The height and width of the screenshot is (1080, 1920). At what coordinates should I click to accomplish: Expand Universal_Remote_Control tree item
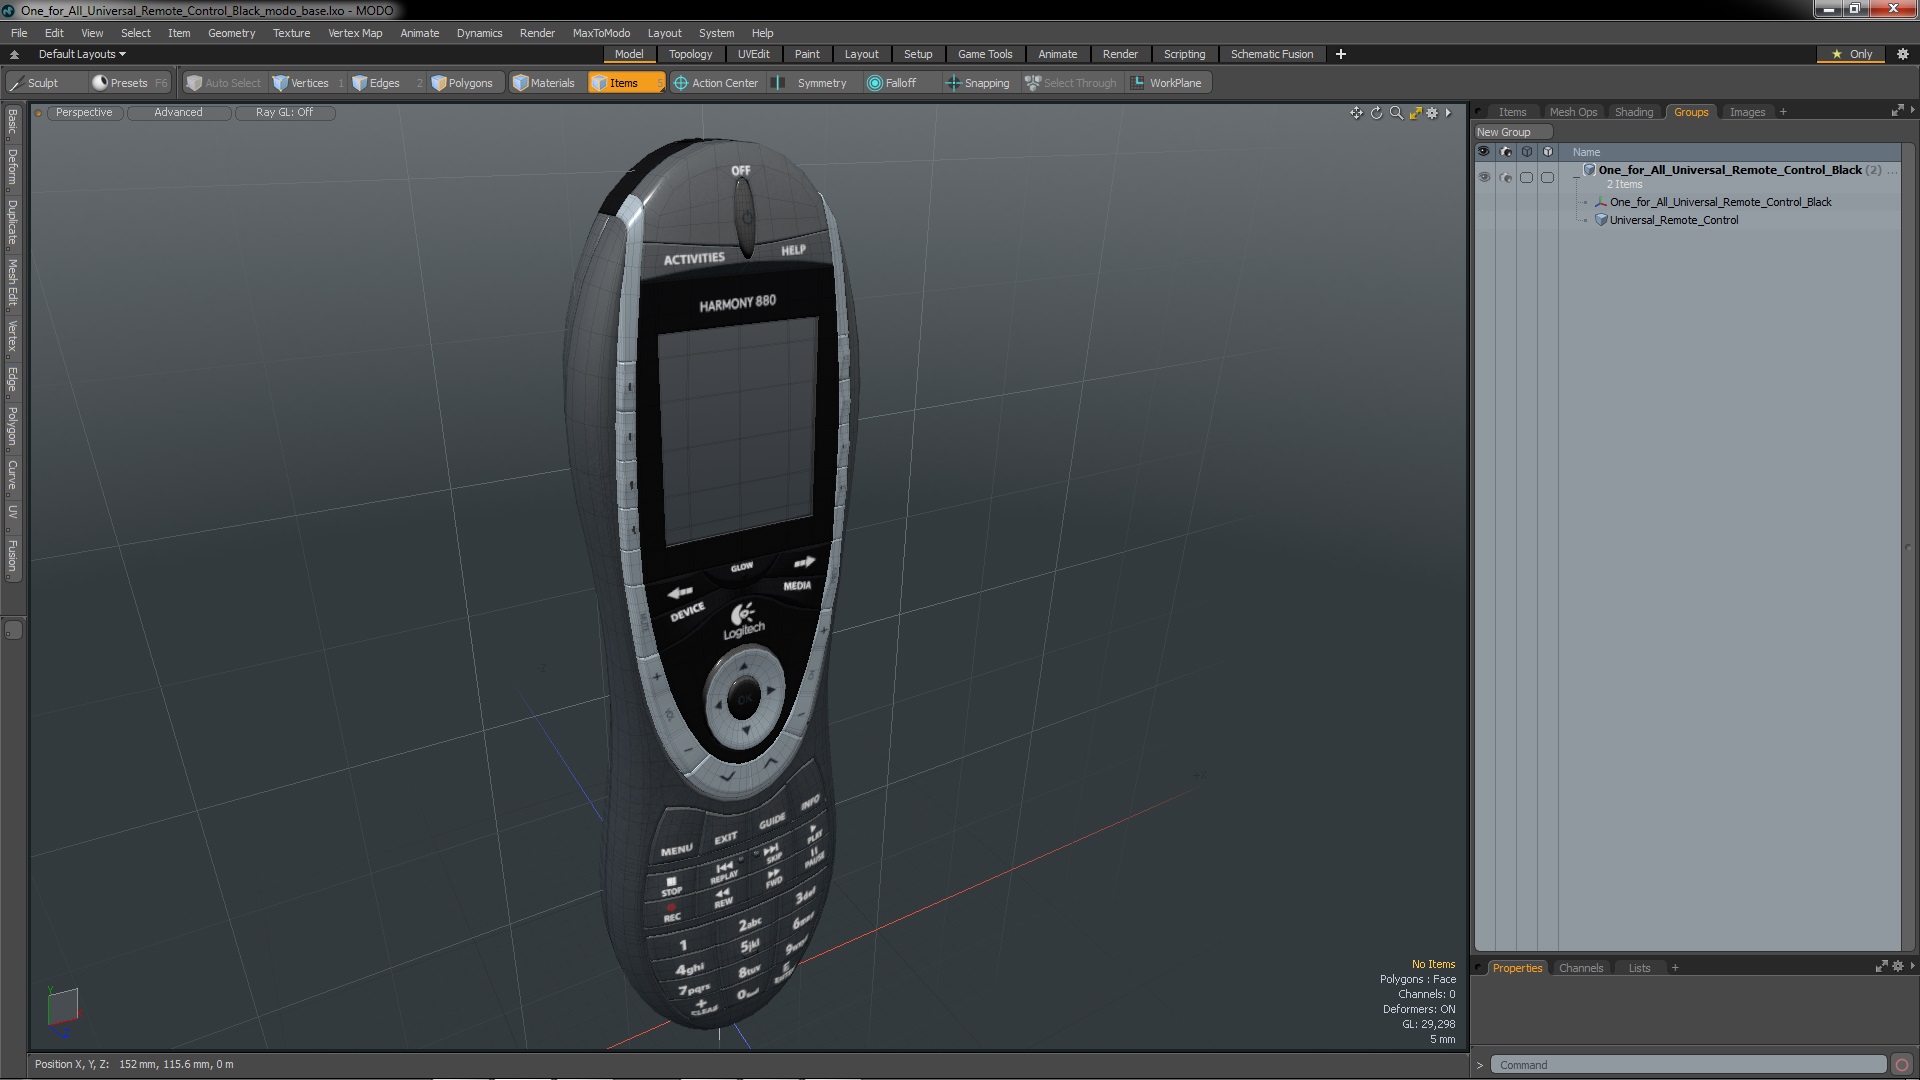click(x=1586, y=220)
